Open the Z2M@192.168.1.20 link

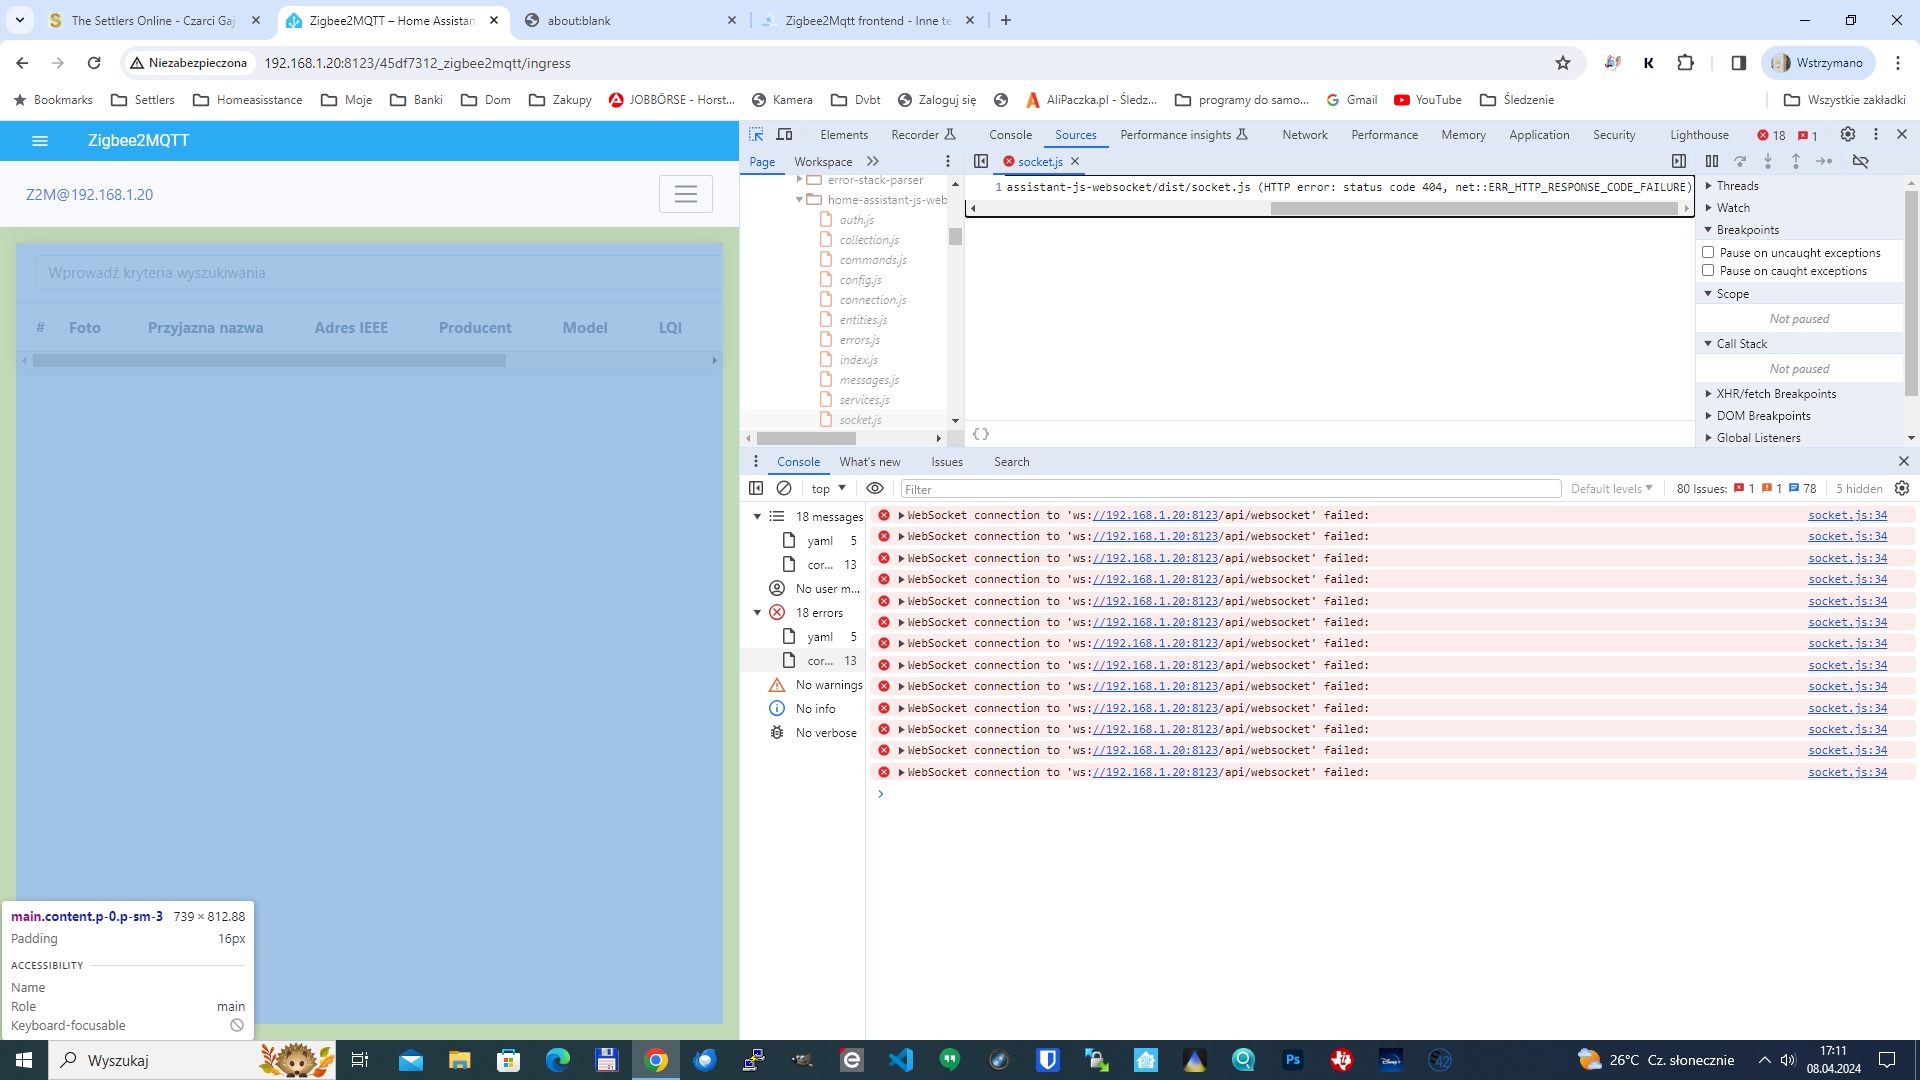pos(90,195)
